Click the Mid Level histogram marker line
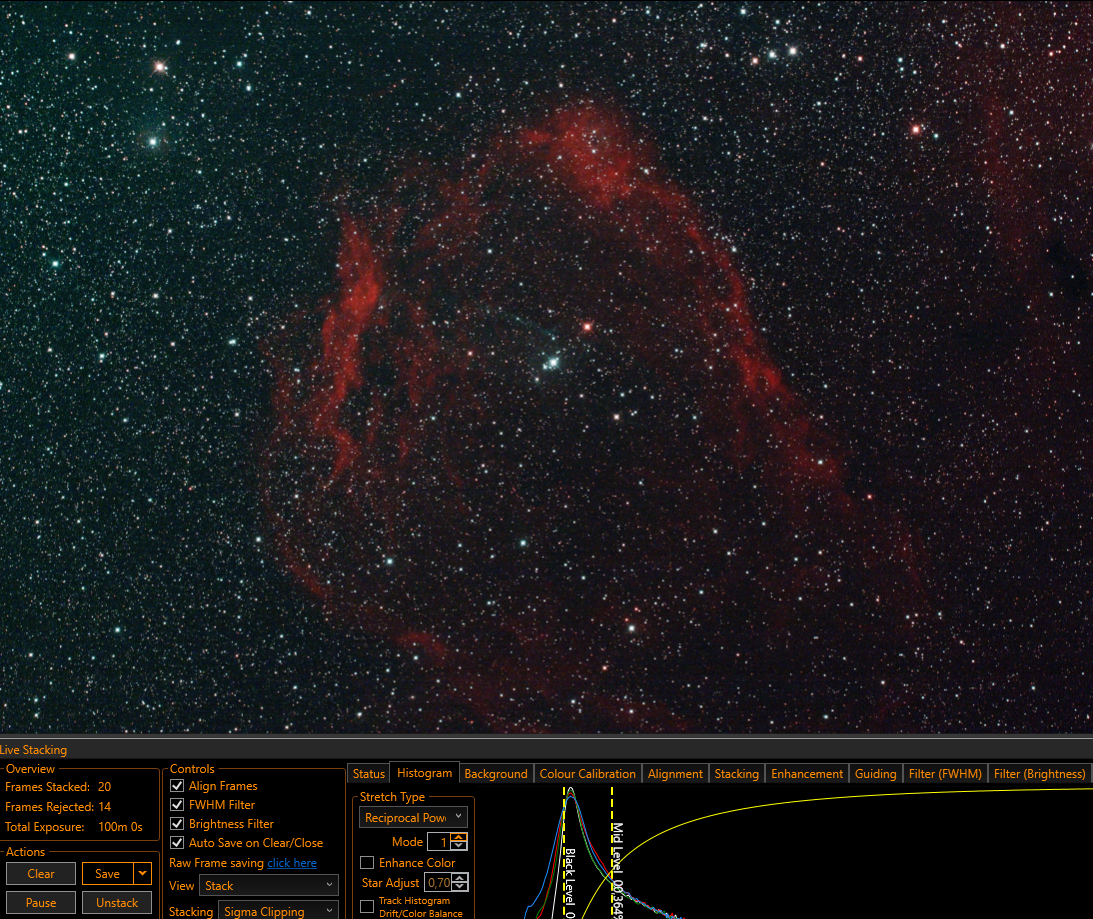This screenshot has height=919, width=1093. pos(612,852)
